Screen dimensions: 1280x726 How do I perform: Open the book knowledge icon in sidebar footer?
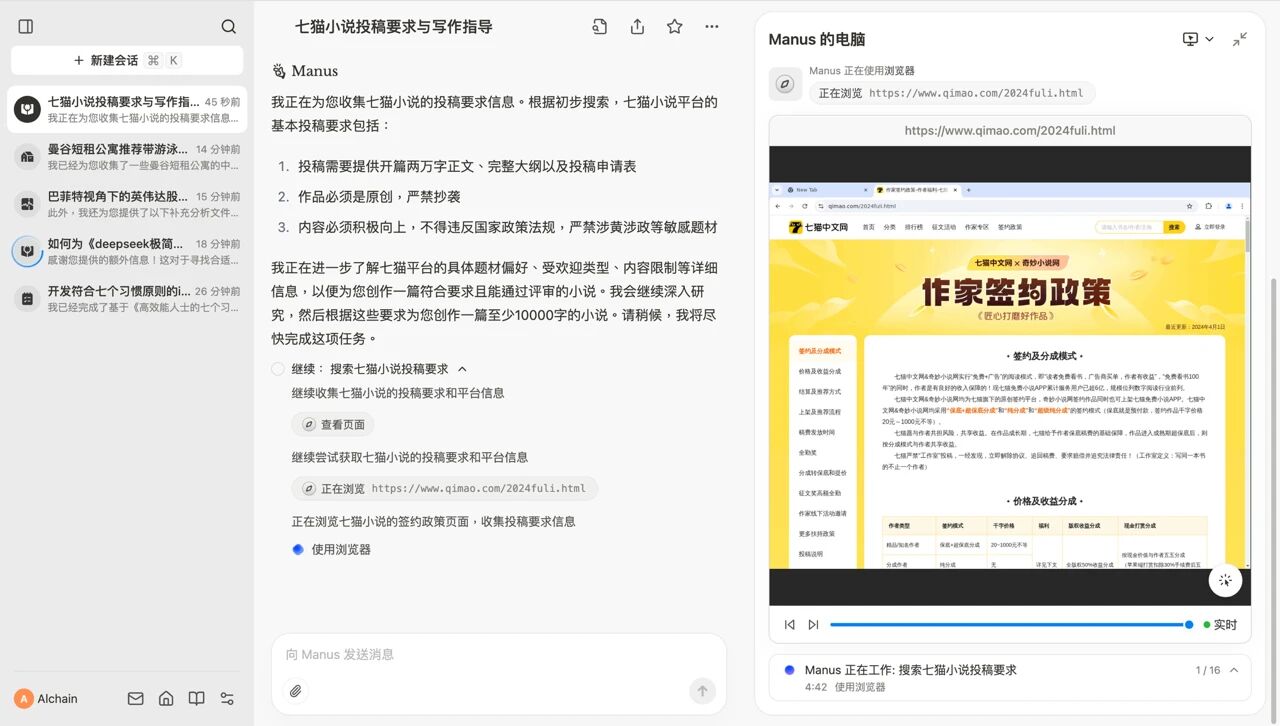point(197,699)
